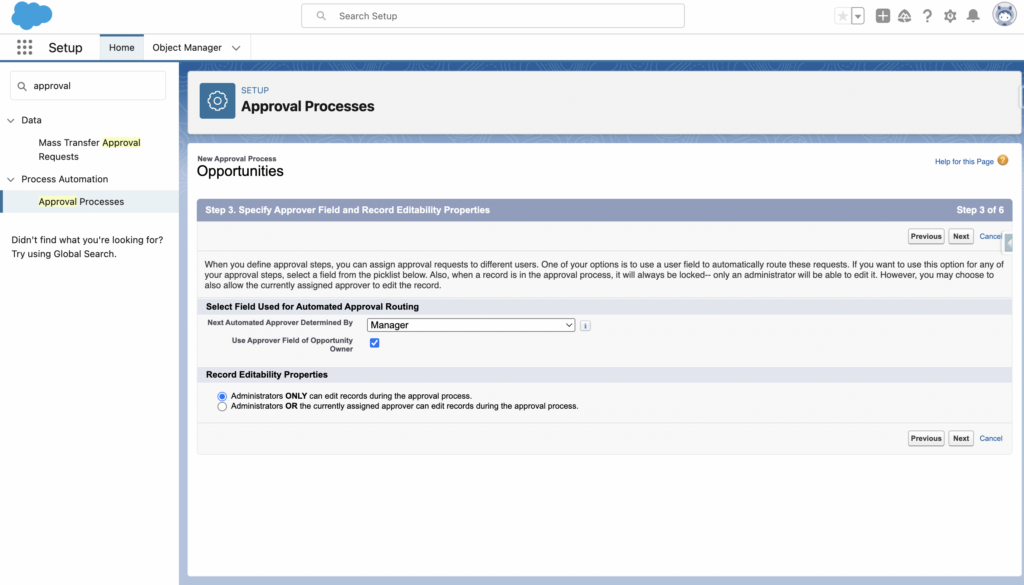Image resolution: width=1024 pixels, height=585 pixels.
Task: View notifications bell
Action: coord(973,16)
